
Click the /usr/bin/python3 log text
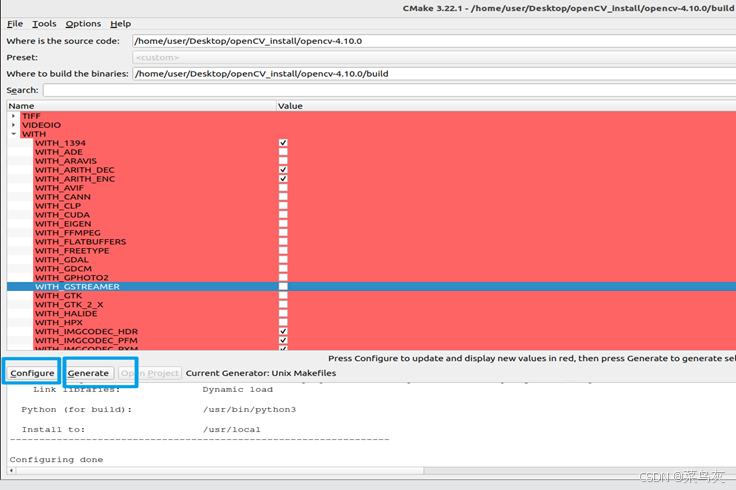(x=249, y=410)
